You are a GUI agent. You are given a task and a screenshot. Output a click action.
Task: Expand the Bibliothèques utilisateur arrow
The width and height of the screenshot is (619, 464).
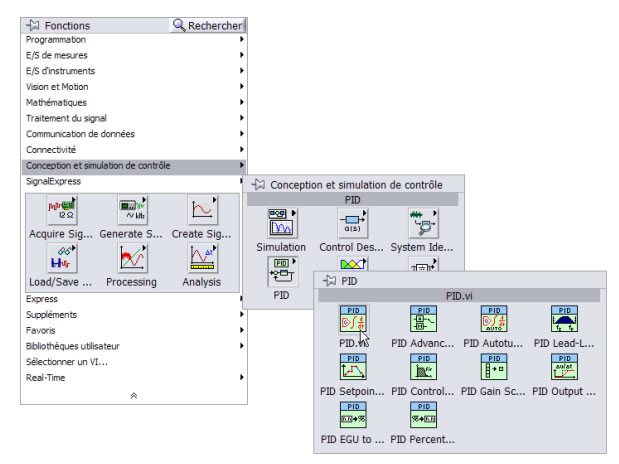pyautogui.click(x=242, y=346)
